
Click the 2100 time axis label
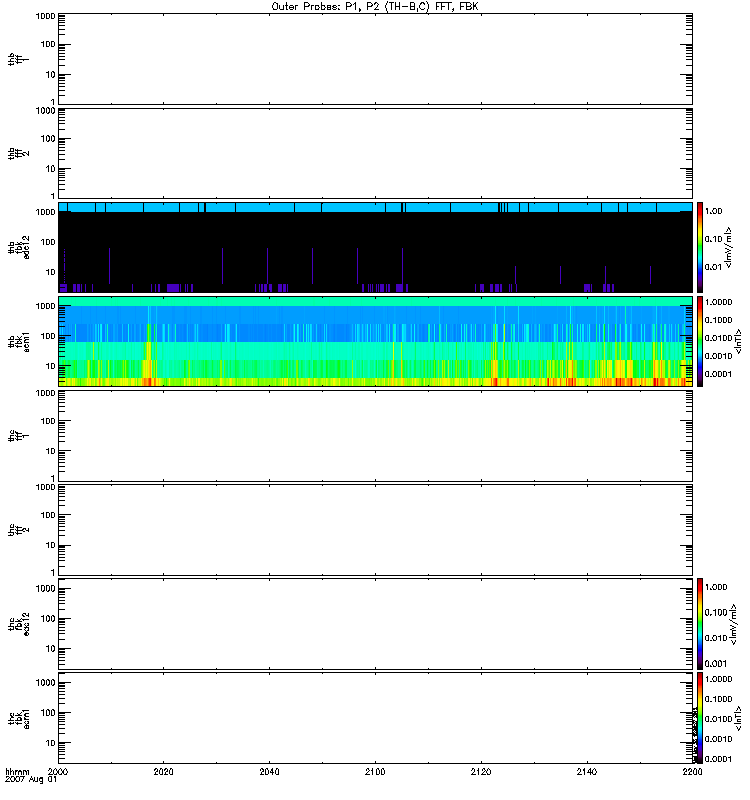click(x=375, y=773)
